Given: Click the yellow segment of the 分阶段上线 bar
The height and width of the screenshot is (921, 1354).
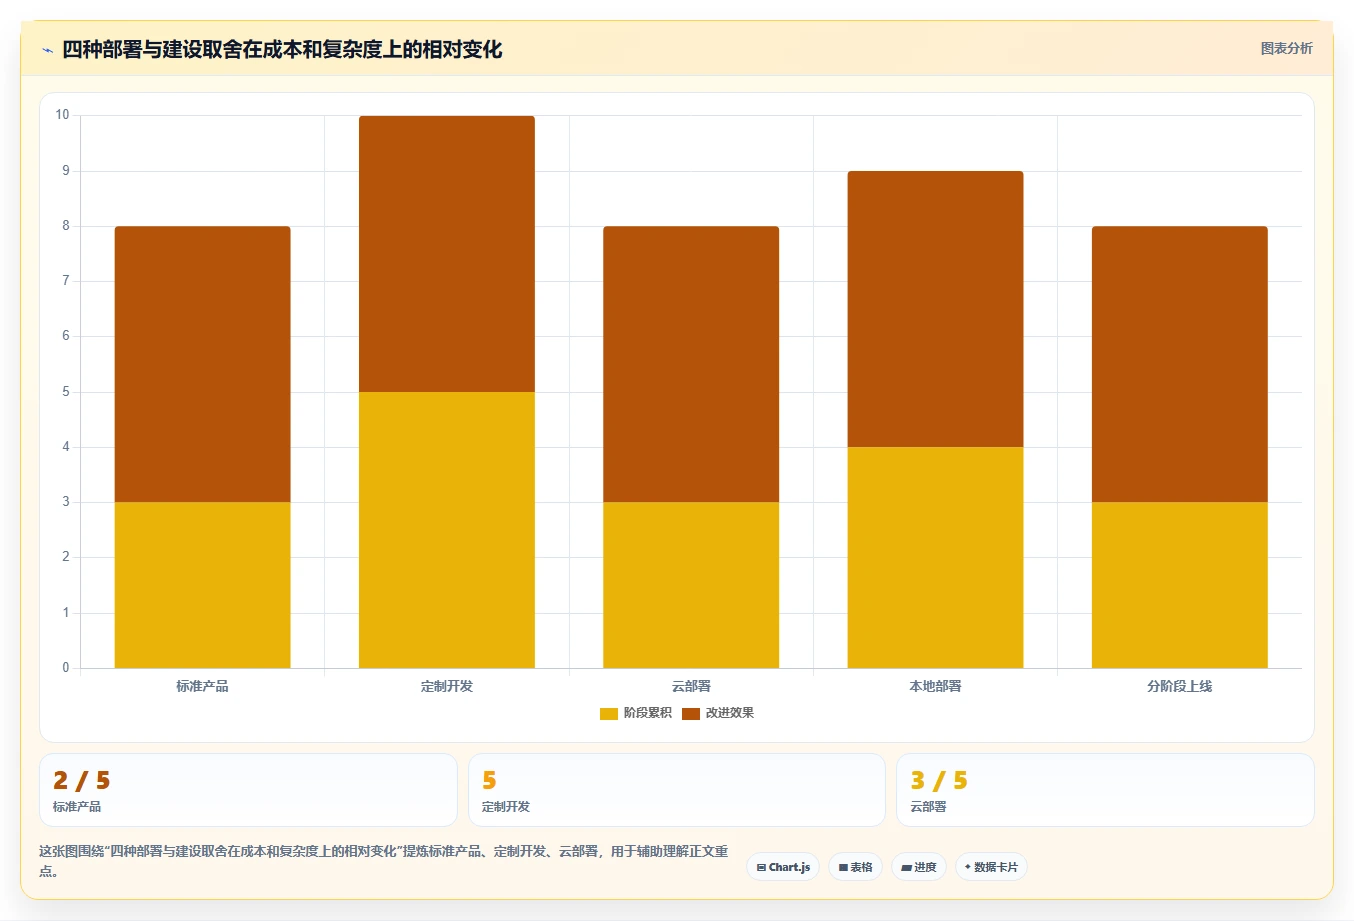Looking at the screenshot, I should click(x=1180, y=585).
